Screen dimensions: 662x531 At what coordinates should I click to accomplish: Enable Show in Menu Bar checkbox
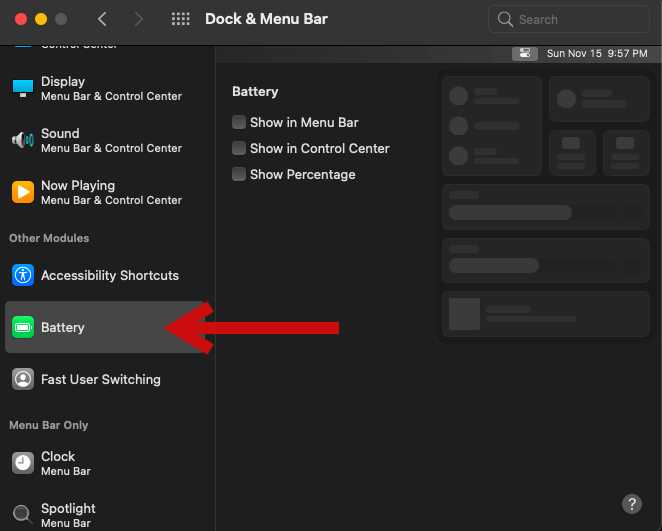pos(239,122)
